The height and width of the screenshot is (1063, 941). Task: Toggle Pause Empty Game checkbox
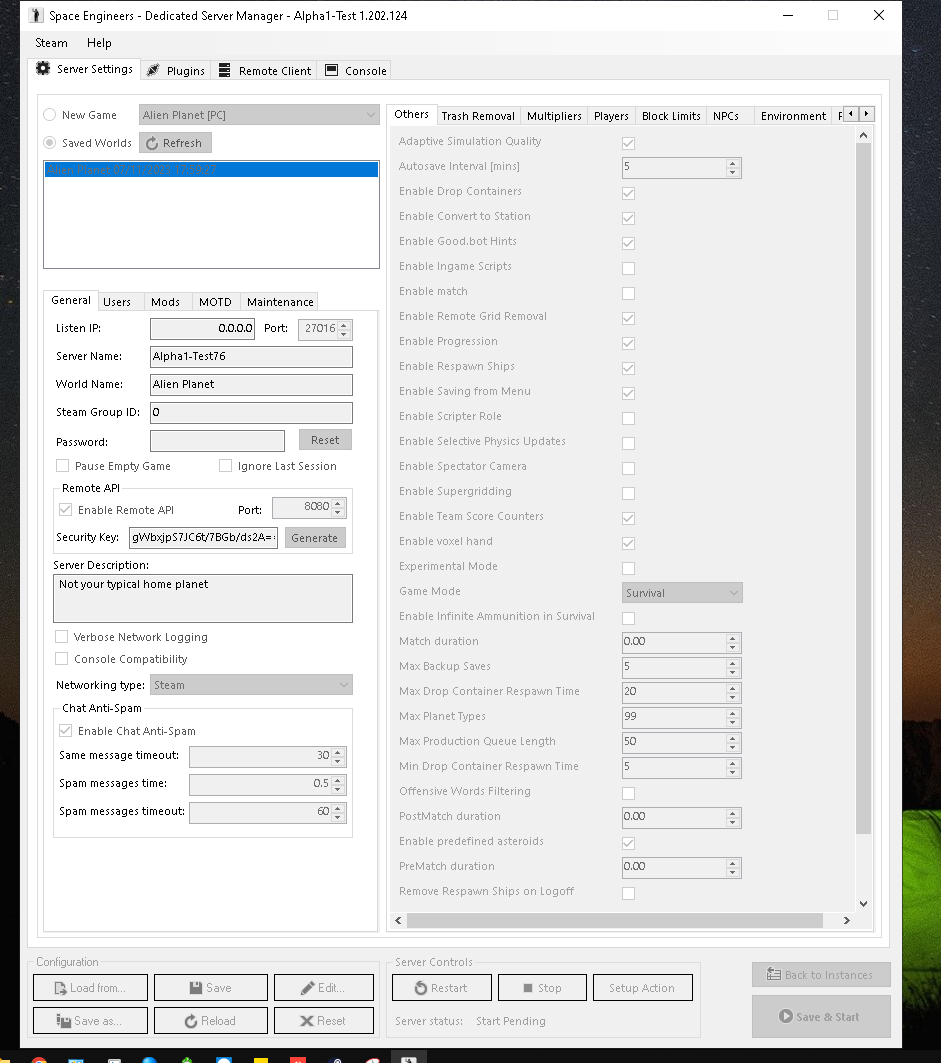[x=63, y=466]
